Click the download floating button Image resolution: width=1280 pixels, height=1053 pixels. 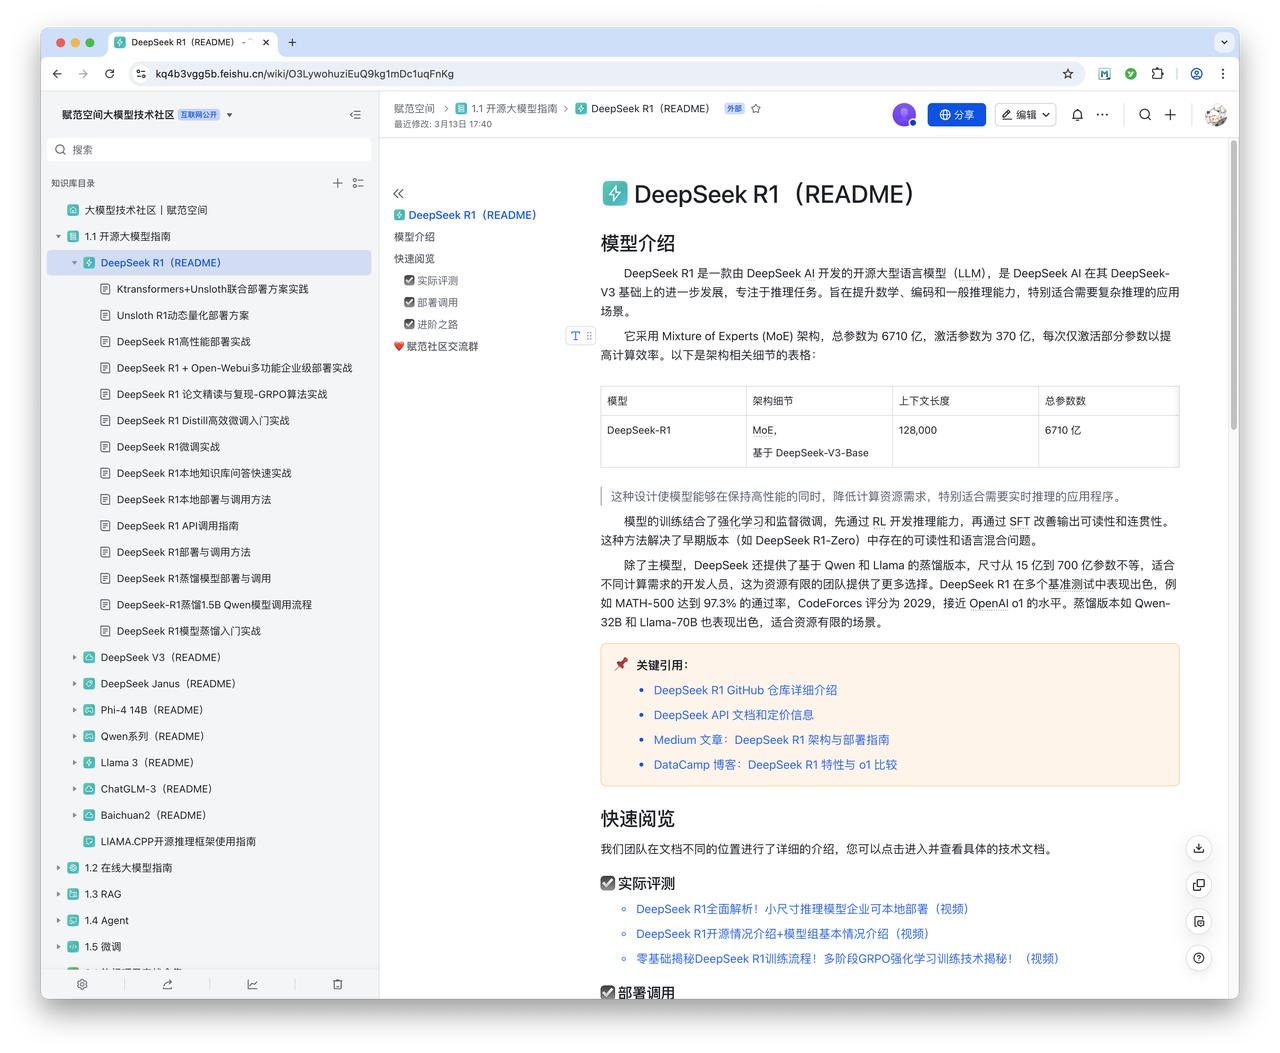1198,848
